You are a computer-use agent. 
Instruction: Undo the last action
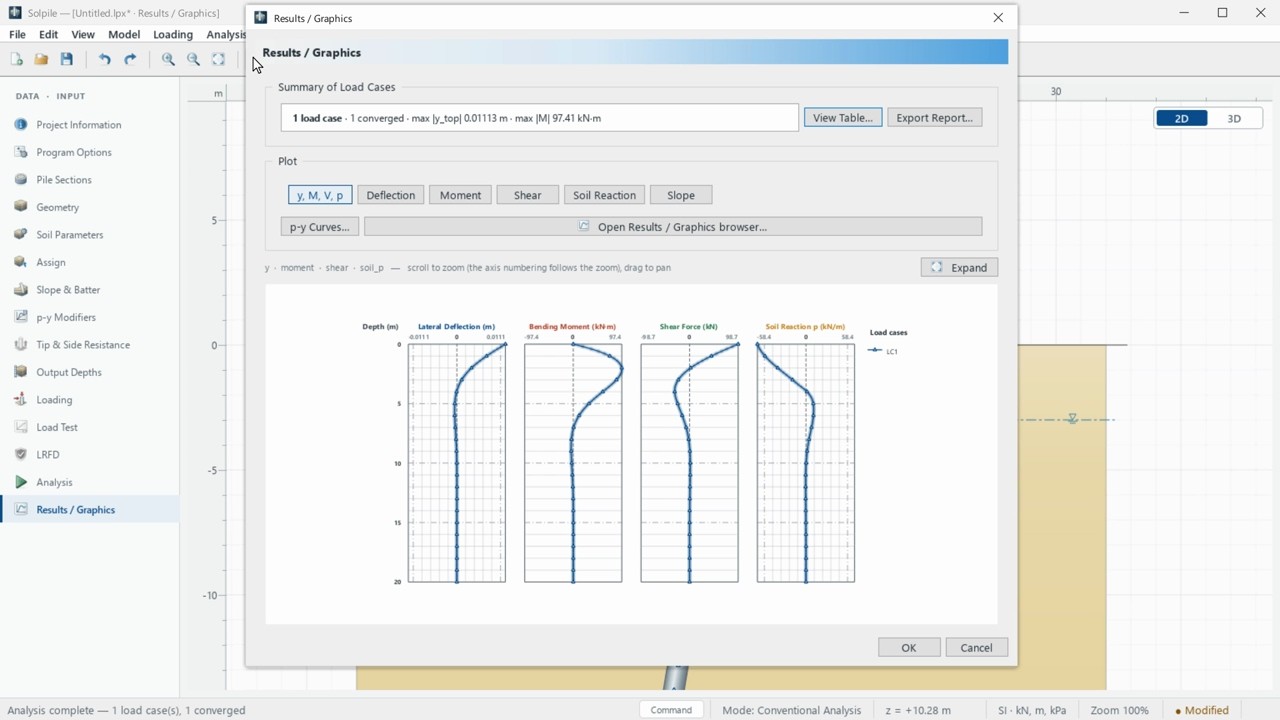(x=105, y=60)
